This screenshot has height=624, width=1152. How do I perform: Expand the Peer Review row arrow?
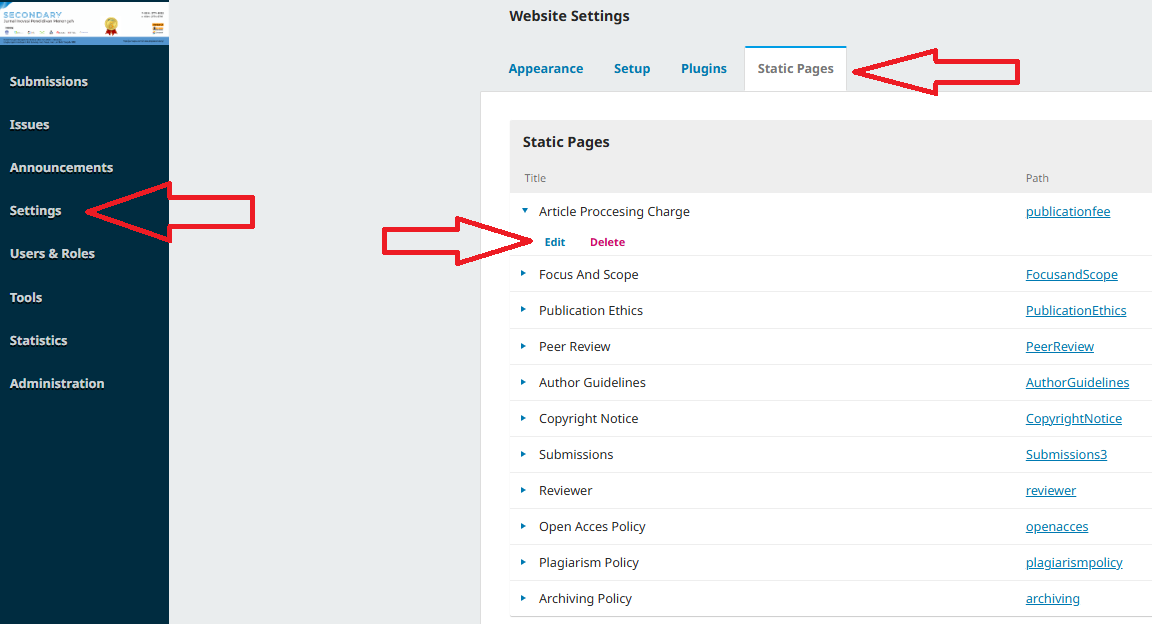(x=523, y=346)
